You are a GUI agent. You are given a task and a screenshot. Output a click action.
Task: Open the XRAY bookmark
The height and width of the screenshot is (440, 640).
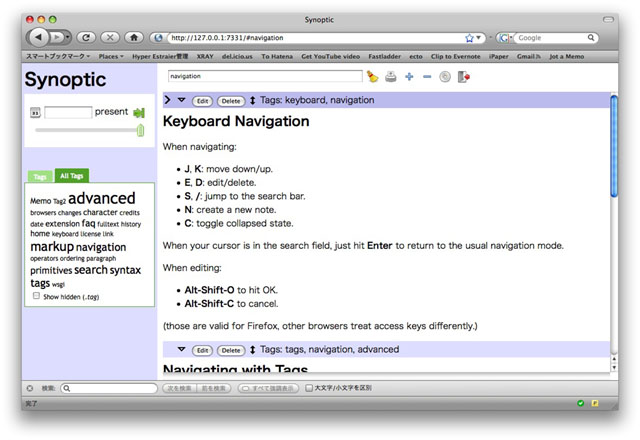(x=205, y=56)
